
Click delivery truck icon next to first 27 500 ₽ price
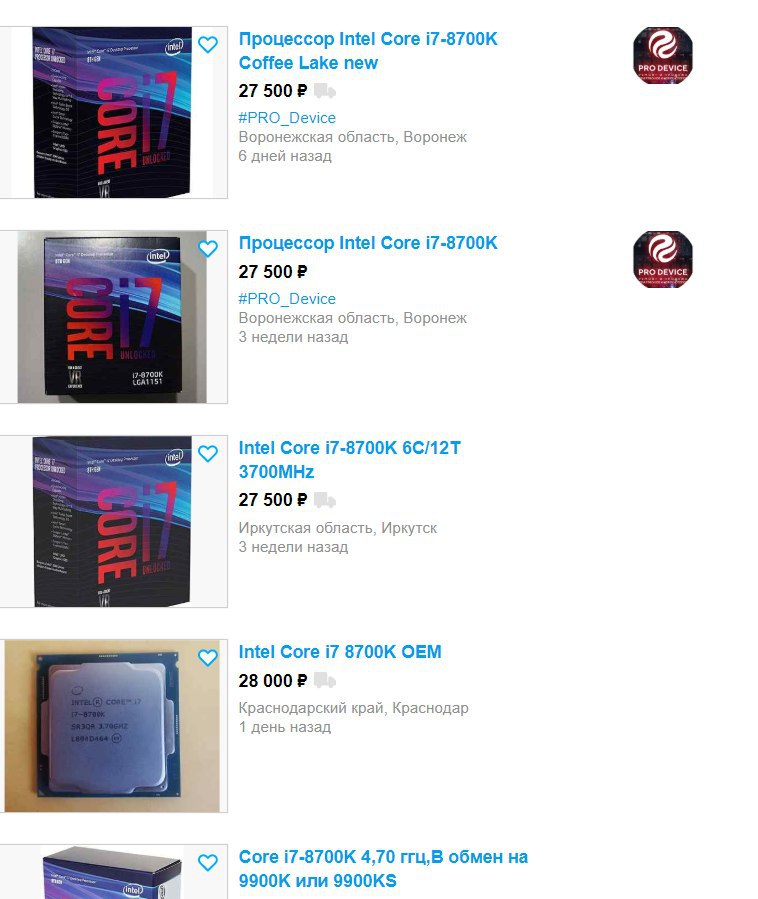(325, 91)
